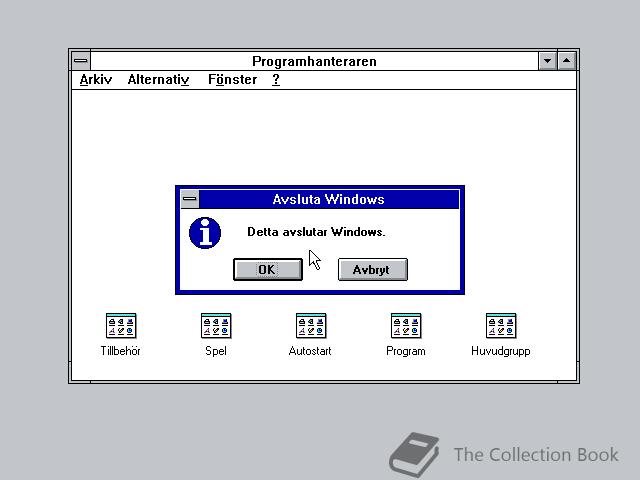Click Avbryt to cancel exiting Windows
Screen dimensions: 640x480
tap(373, 269)
